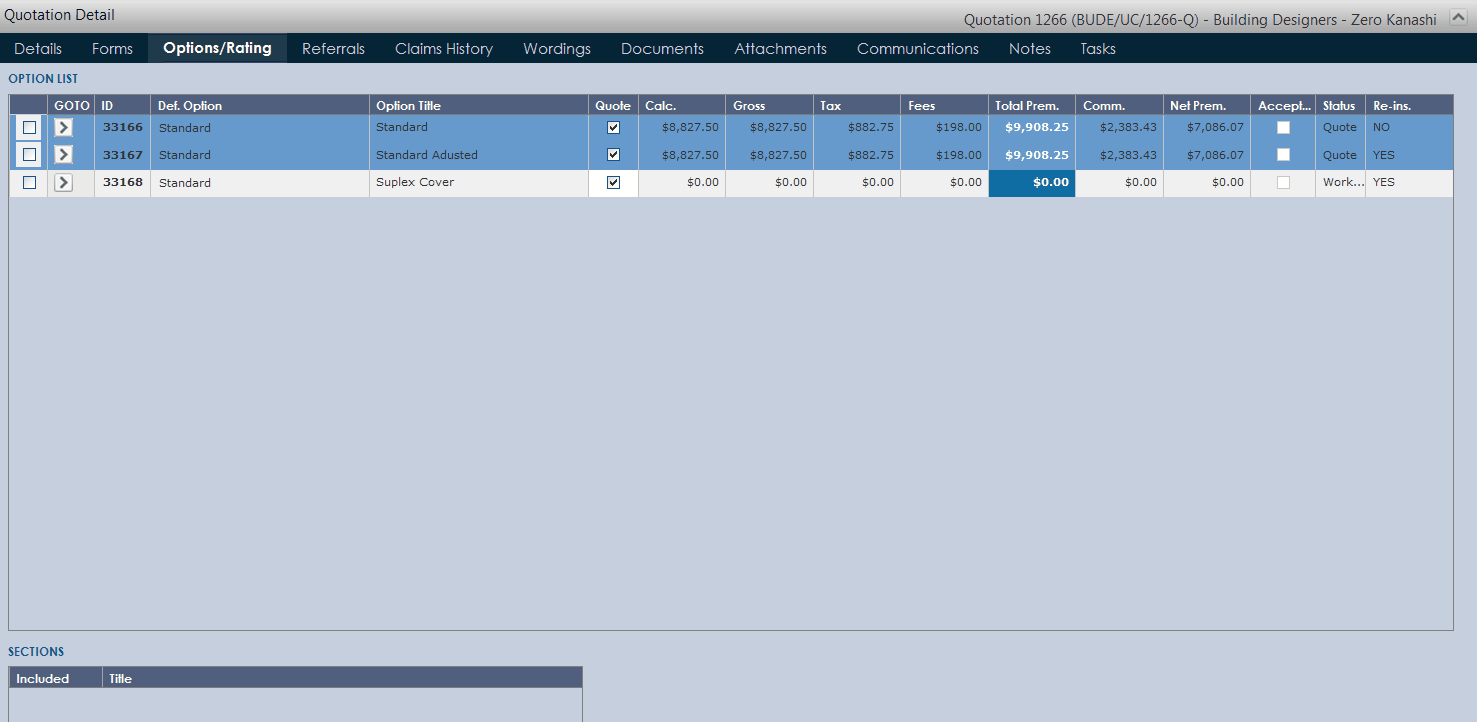Click the $0.00 Total Prem. cell
This screenshot has width=1477, height=722.
point(1032,183)
